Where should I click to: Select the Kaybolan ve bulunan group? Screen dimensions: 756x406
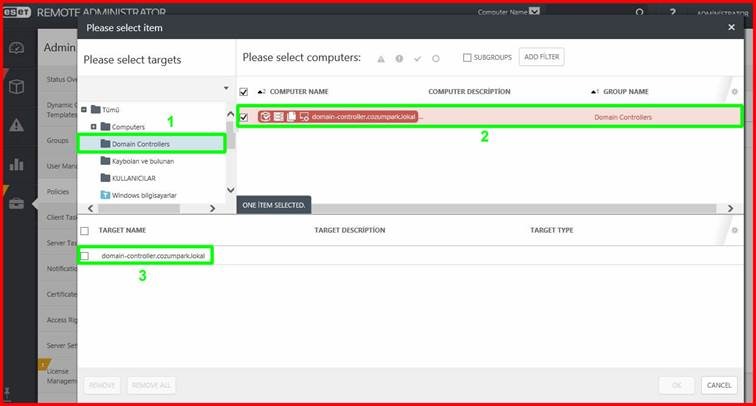143,161
